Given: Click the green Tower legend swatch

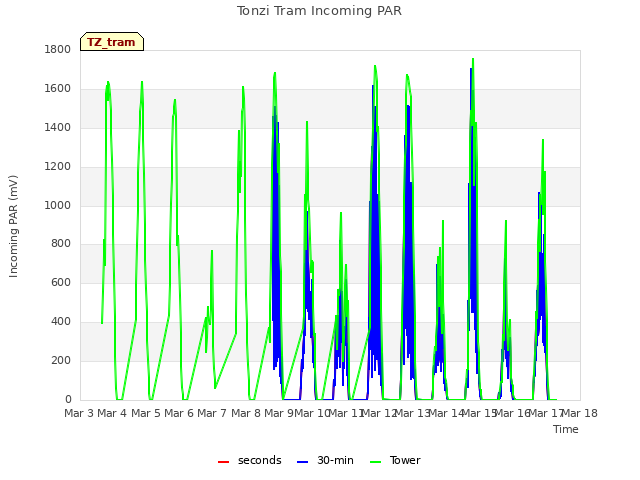Looking at the screenshot, I should click(x=375, y=462).
